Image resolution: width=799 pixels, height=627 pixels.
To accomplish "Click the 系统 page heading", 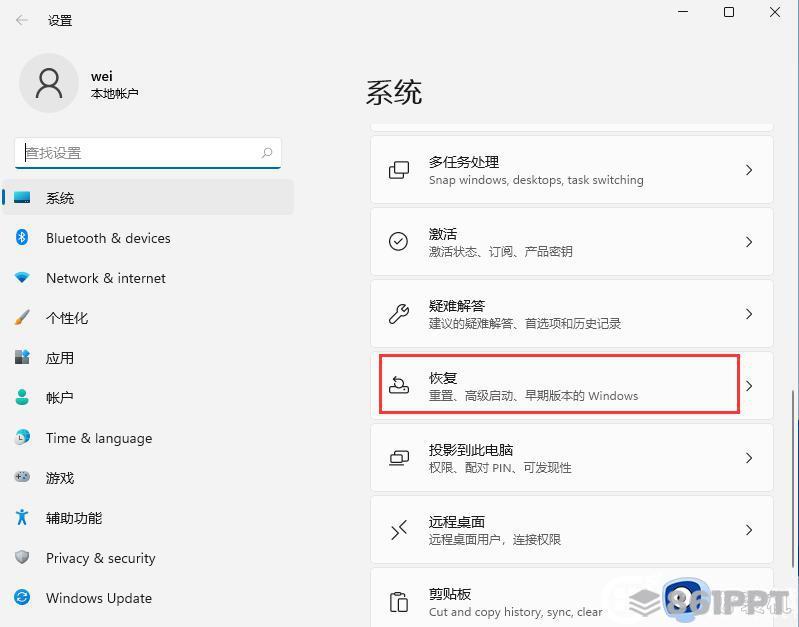I will (x=394, y=92).
